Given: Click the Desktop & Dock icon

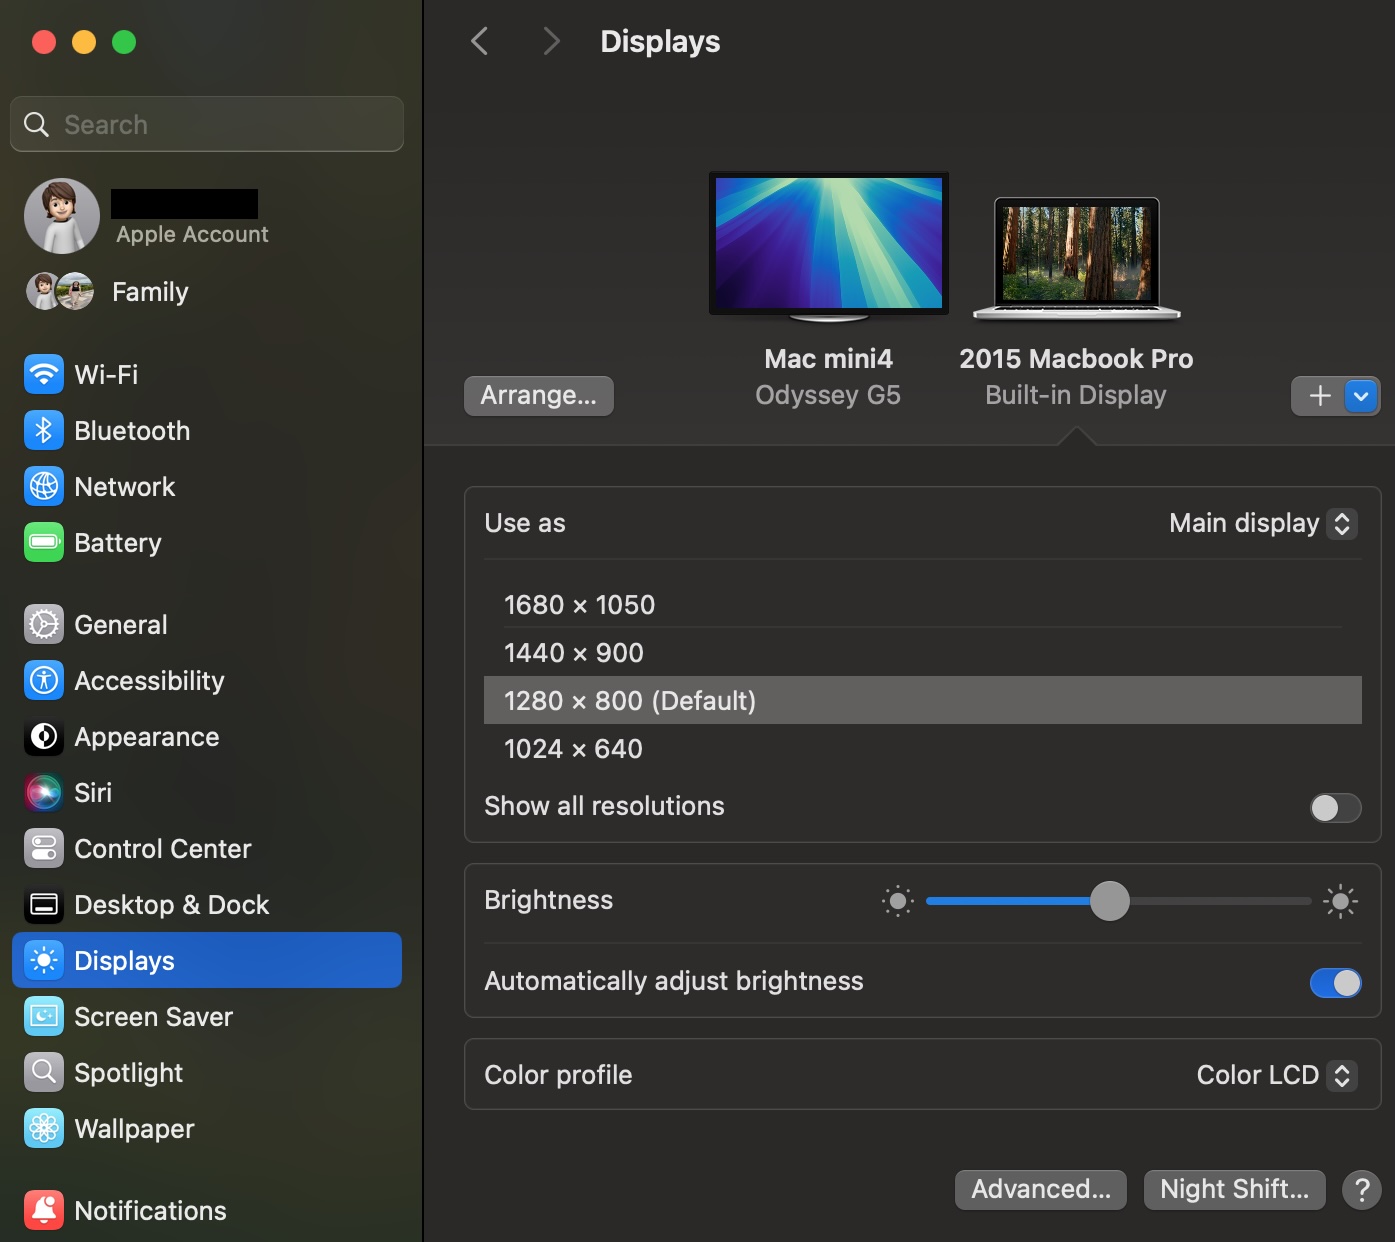Looking at the screenshot, I should pyautogui.click(x=44, y=905).
